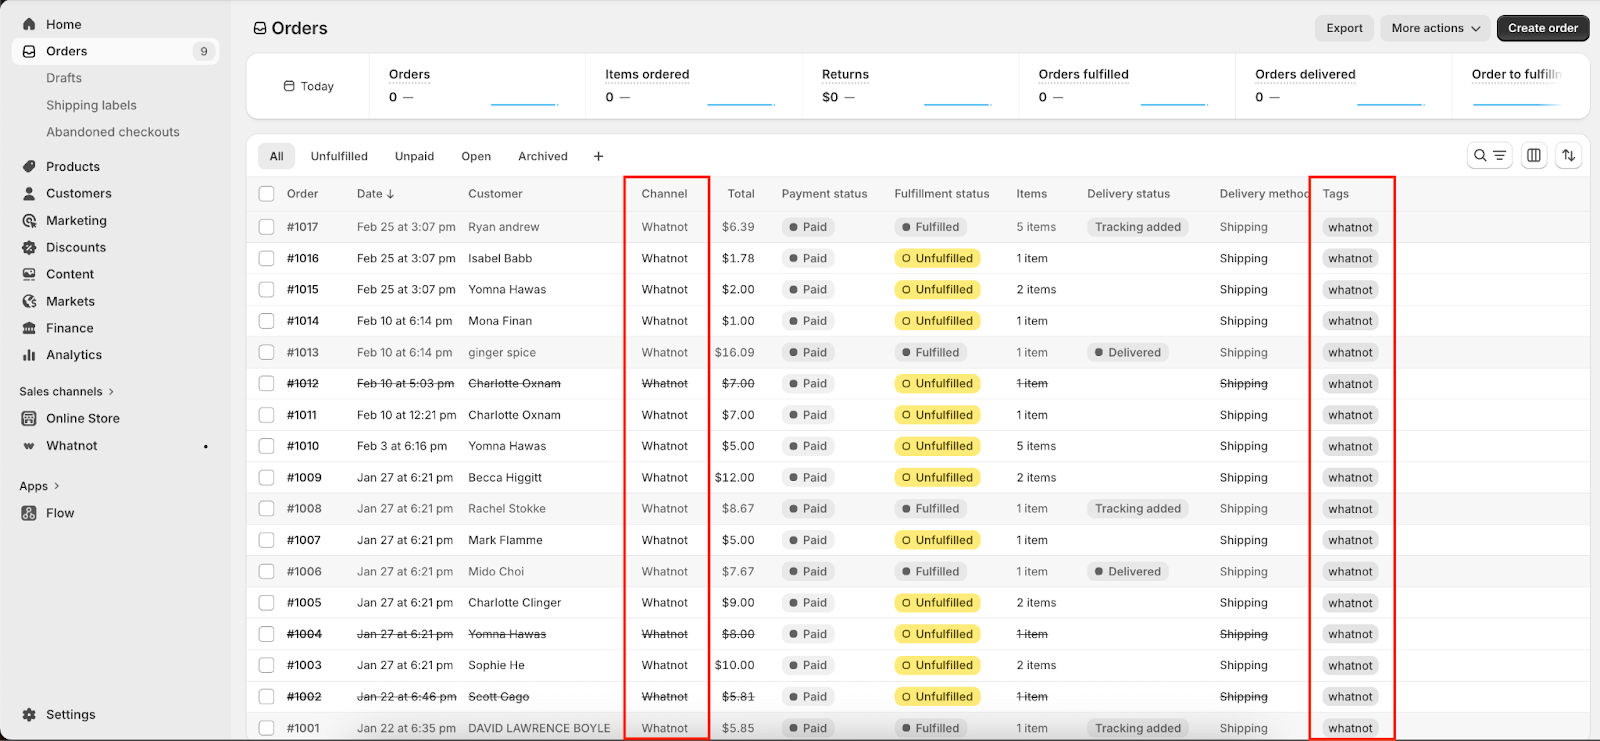
Task: Switch to the Unfulfilled tab
Action: pos(339,156)
